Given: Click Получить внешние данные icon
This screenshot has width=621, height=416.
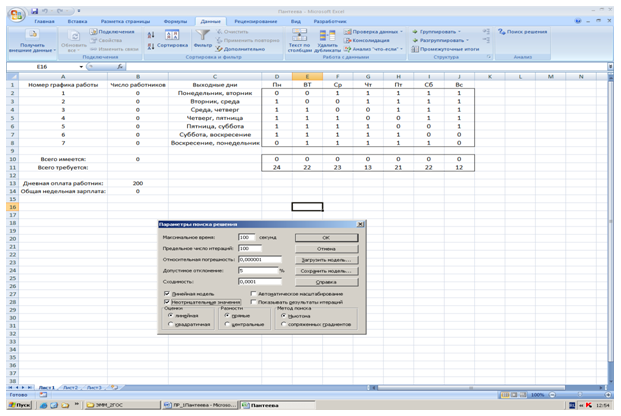Looking at the screenshot, I should (x=32, y=34).
